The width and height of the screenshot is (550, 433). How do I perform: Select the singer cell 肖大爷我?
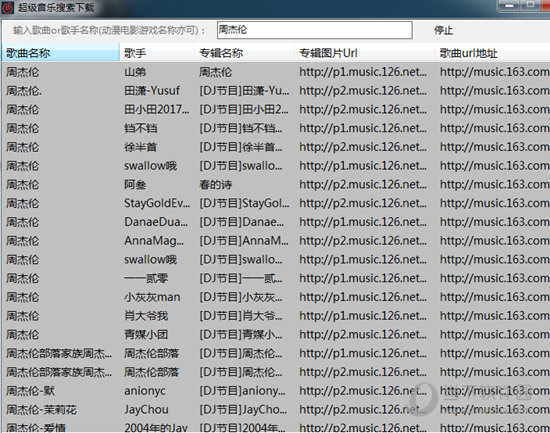[146, 316]
